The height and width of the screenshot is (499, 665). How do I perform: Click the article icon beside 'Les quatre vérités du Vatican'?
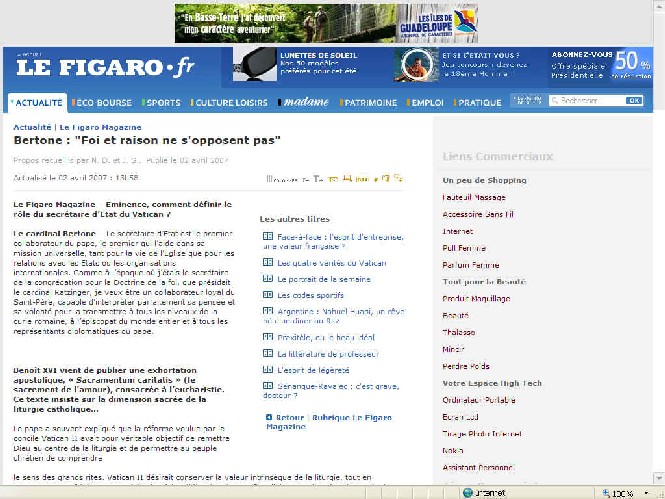[x=267, y=263]
